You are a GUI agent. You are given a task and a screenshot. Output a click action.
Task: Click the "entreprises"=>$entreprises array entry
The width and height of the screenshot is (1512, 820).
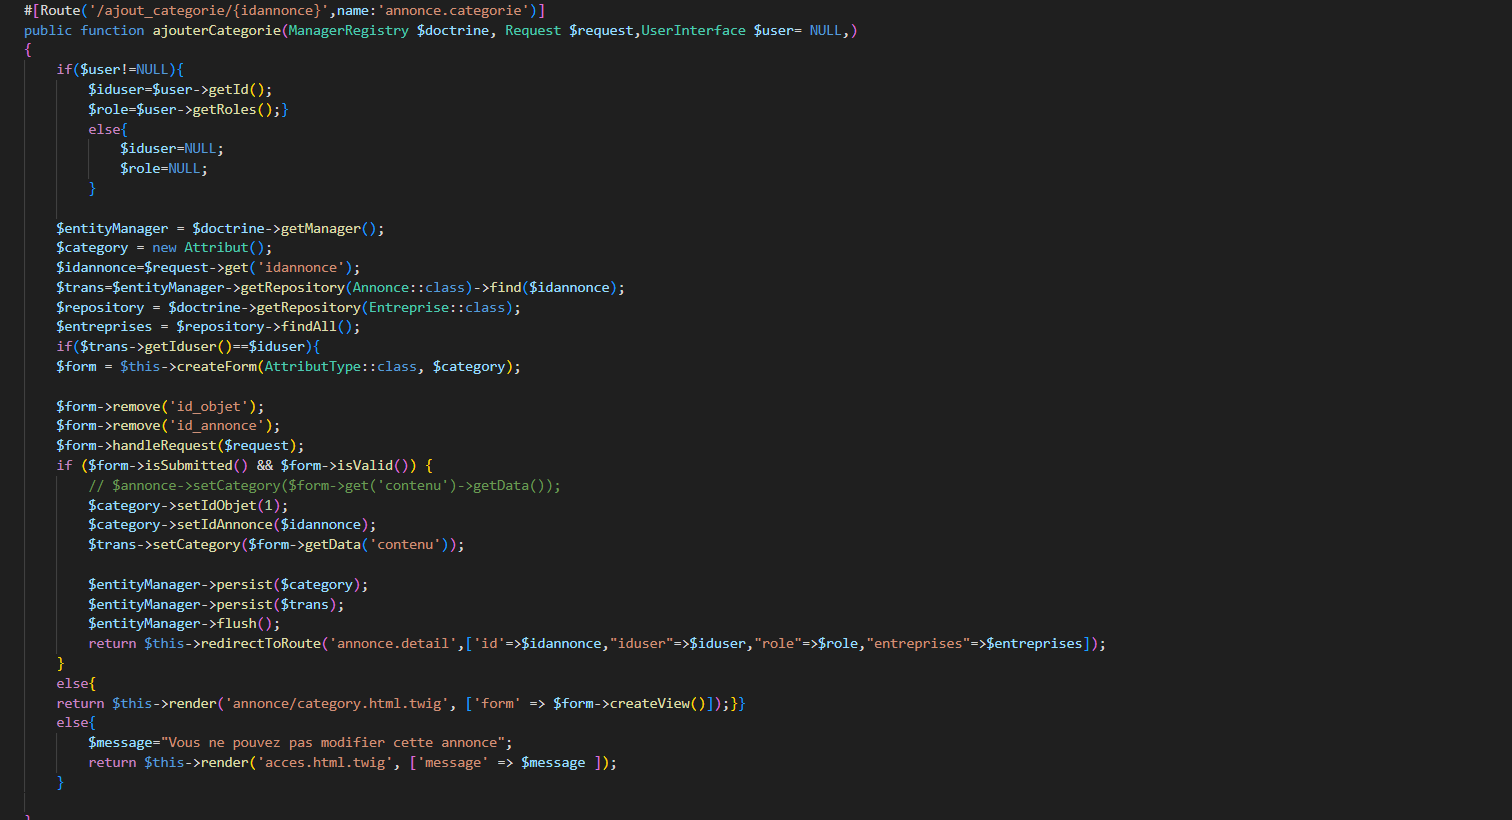pos(975,643)
